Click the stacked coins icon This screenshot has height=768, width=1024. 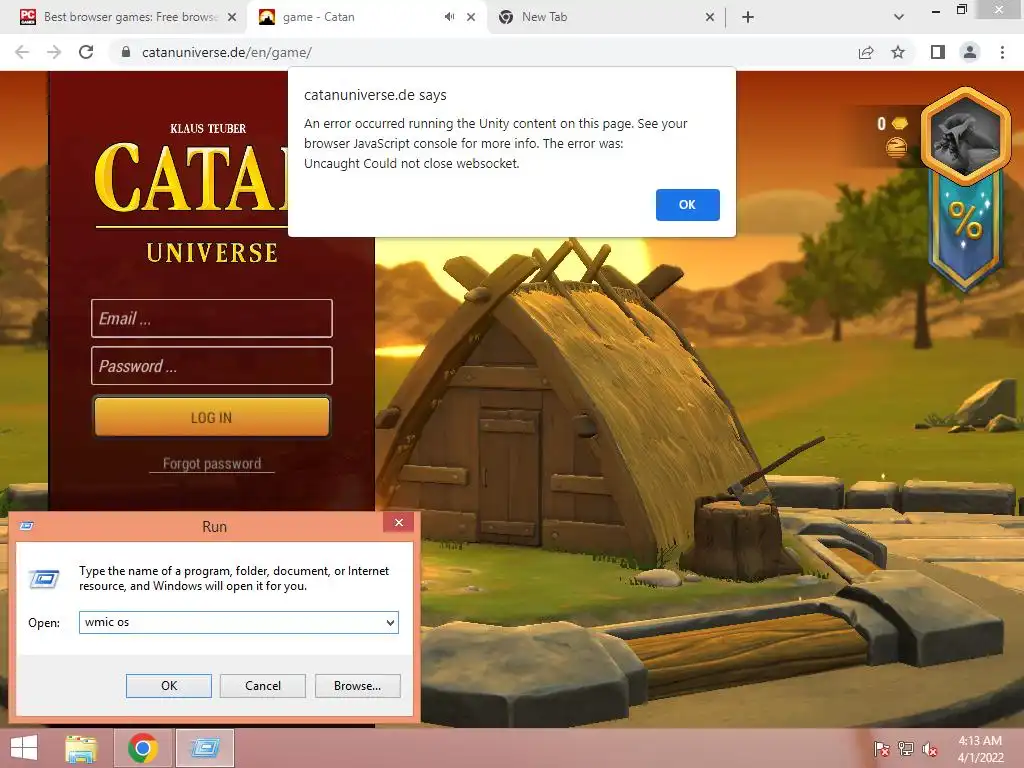point(896,147)
